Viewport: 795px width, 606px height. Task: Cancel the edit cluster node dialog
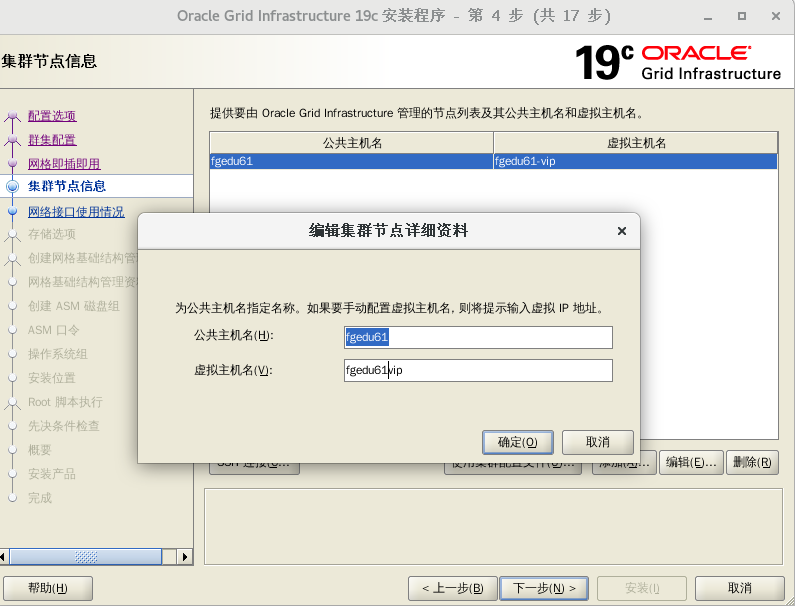point(598,442)
